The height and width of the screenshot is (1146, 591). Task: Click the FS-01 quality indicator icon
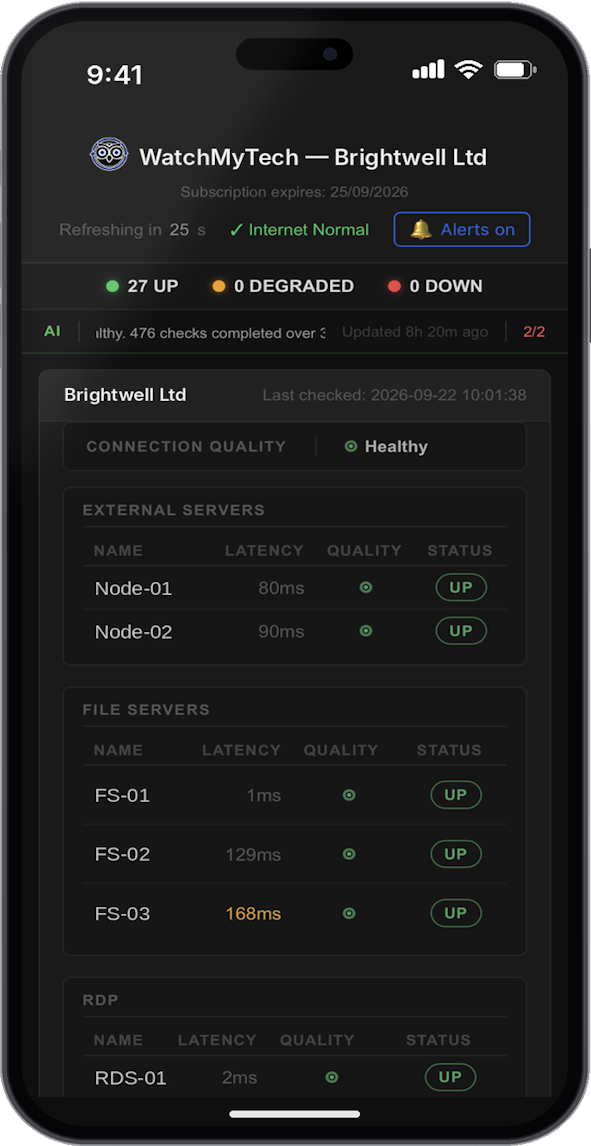[x=349, y=794]
